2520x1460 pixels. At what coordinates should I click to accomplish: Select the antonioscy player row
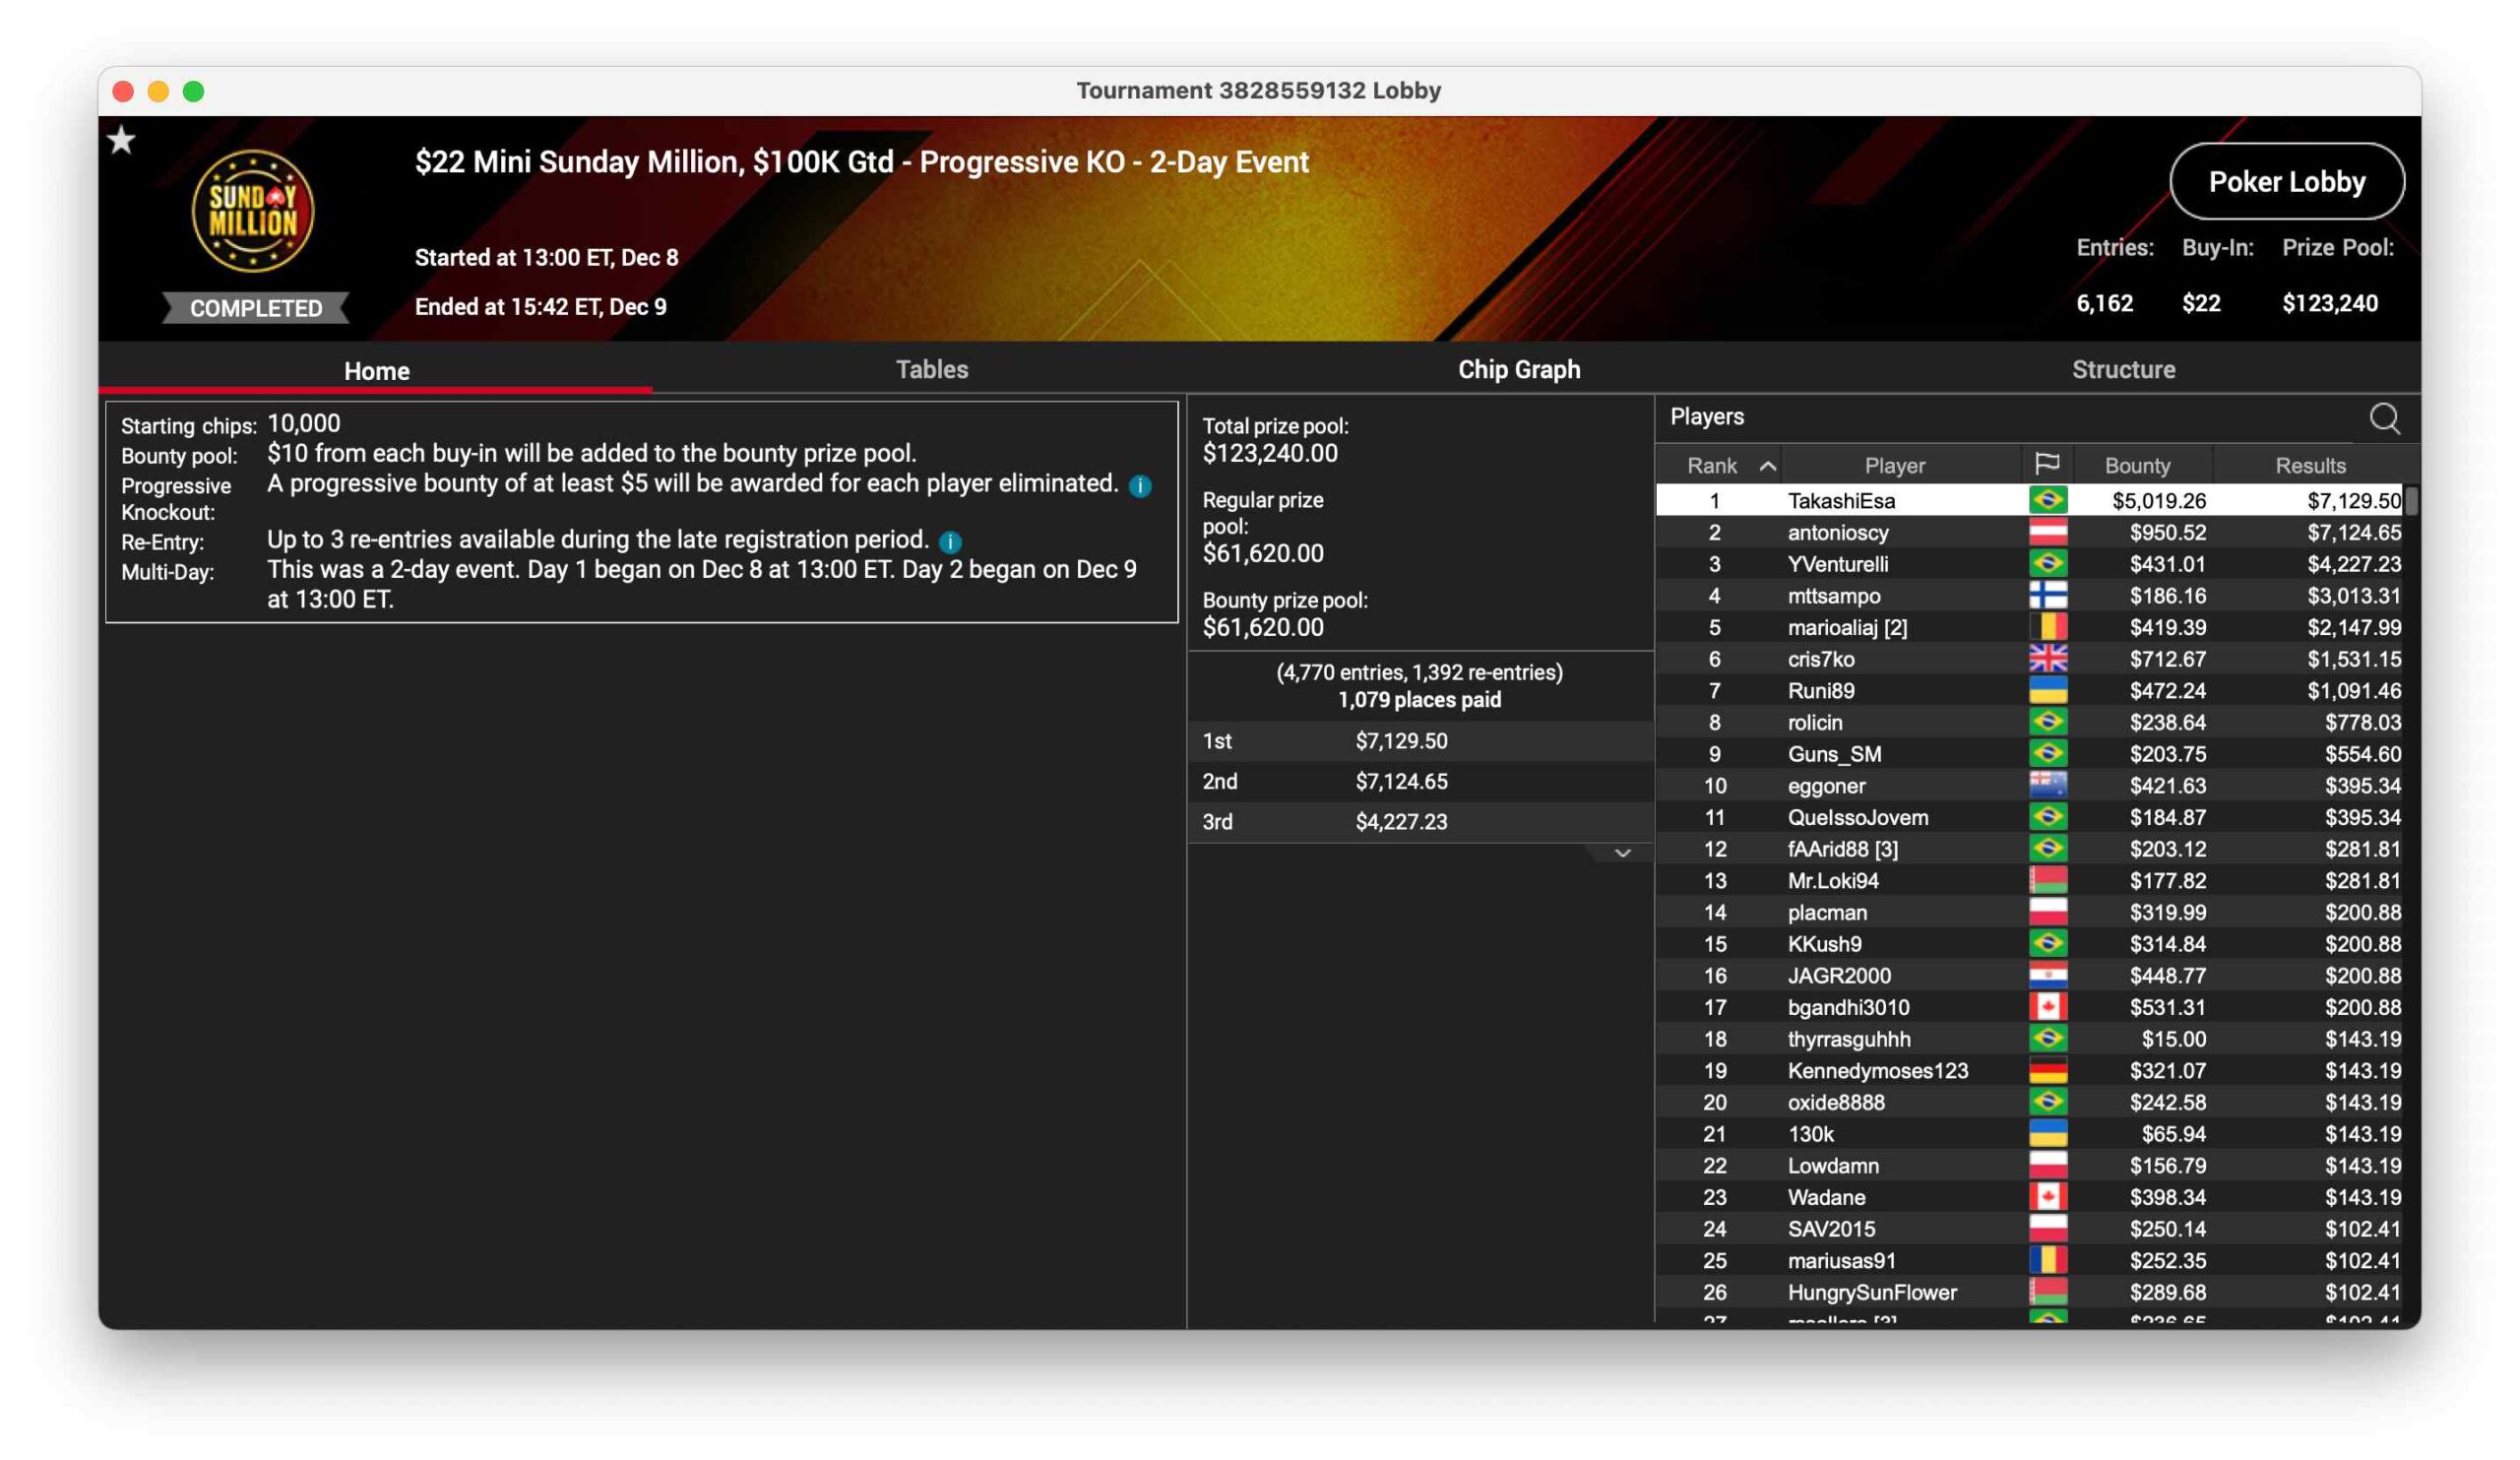(x=1838, y=532)
